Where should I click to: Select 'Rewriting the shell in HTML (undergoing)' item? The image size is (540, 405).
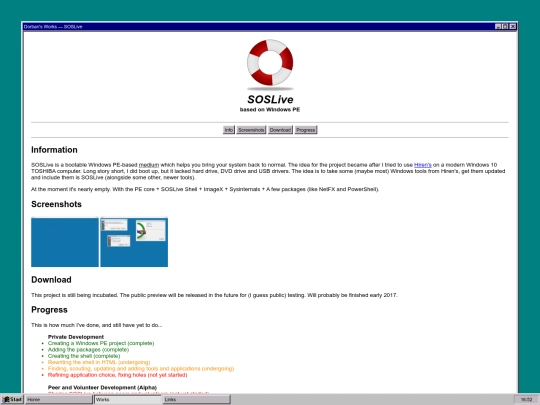click(99, 362)
